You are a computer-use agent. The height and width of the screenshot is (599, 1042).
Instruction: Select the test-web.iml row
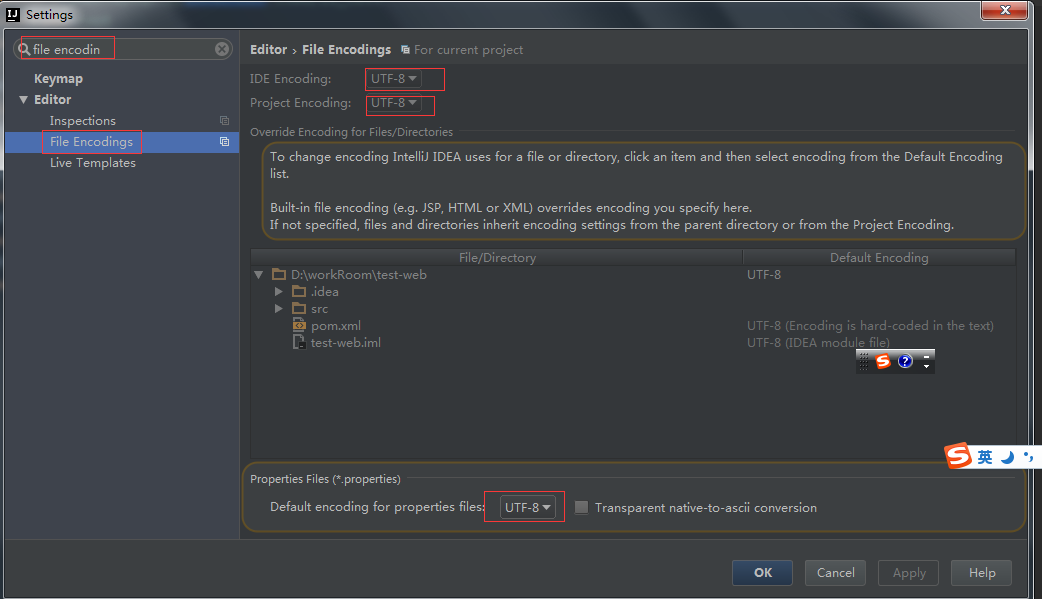[633, 343]
